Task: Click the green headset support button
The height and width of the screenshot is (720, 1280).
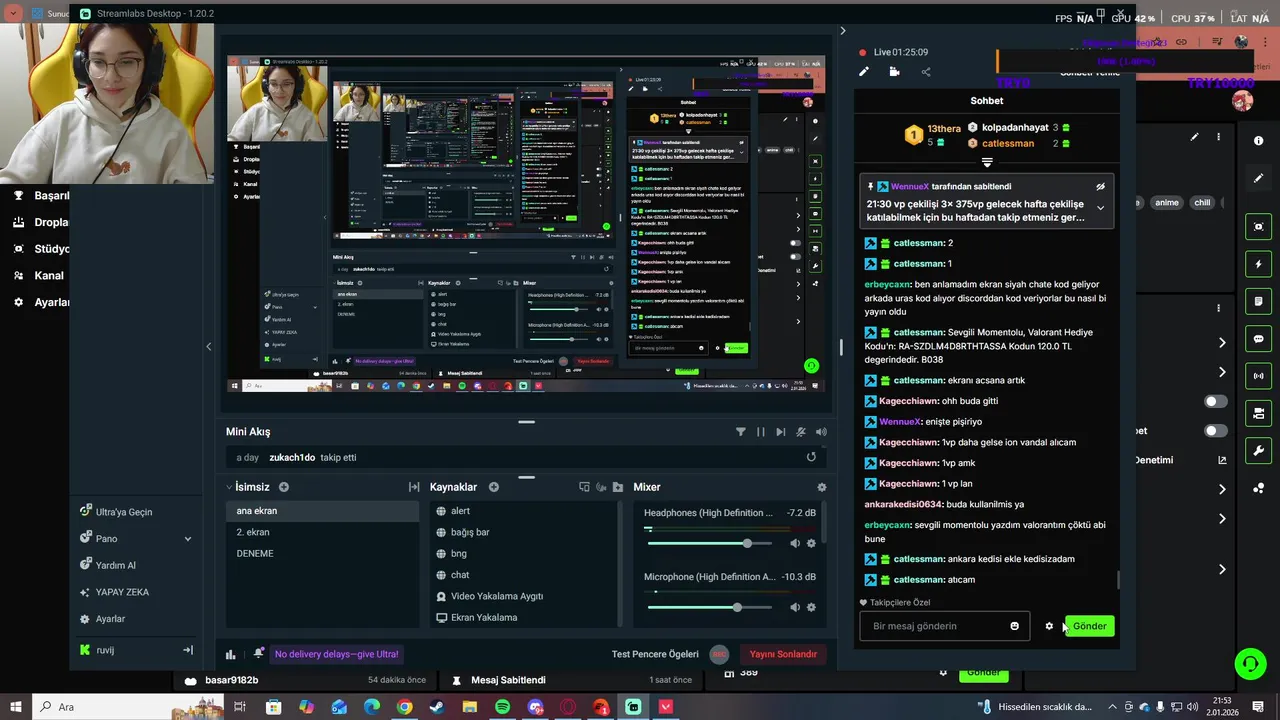Action: tap(1250, 663)
